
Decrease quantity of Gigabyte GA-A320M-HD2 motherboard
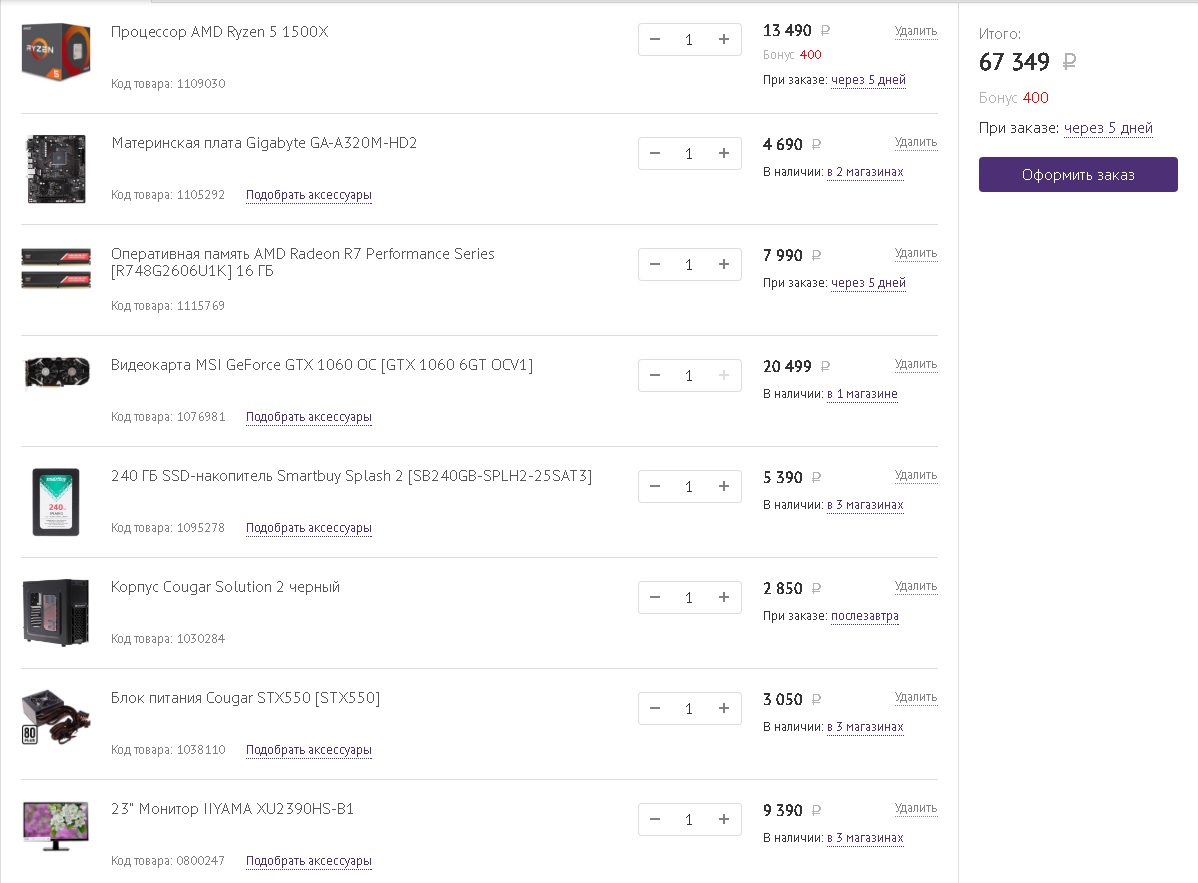point(655,153)
